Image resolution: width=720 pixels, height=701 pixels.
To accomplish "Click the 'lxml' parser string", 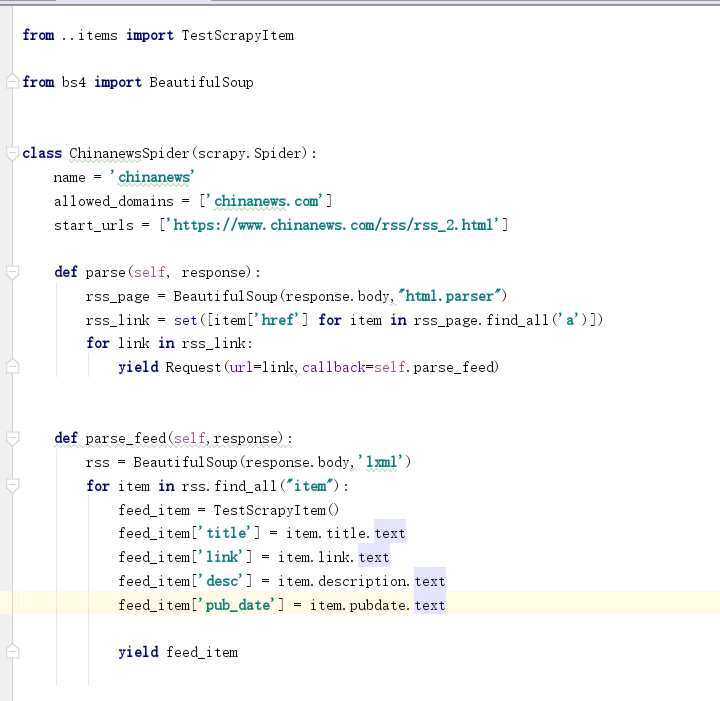I will [x=380, y=462].
